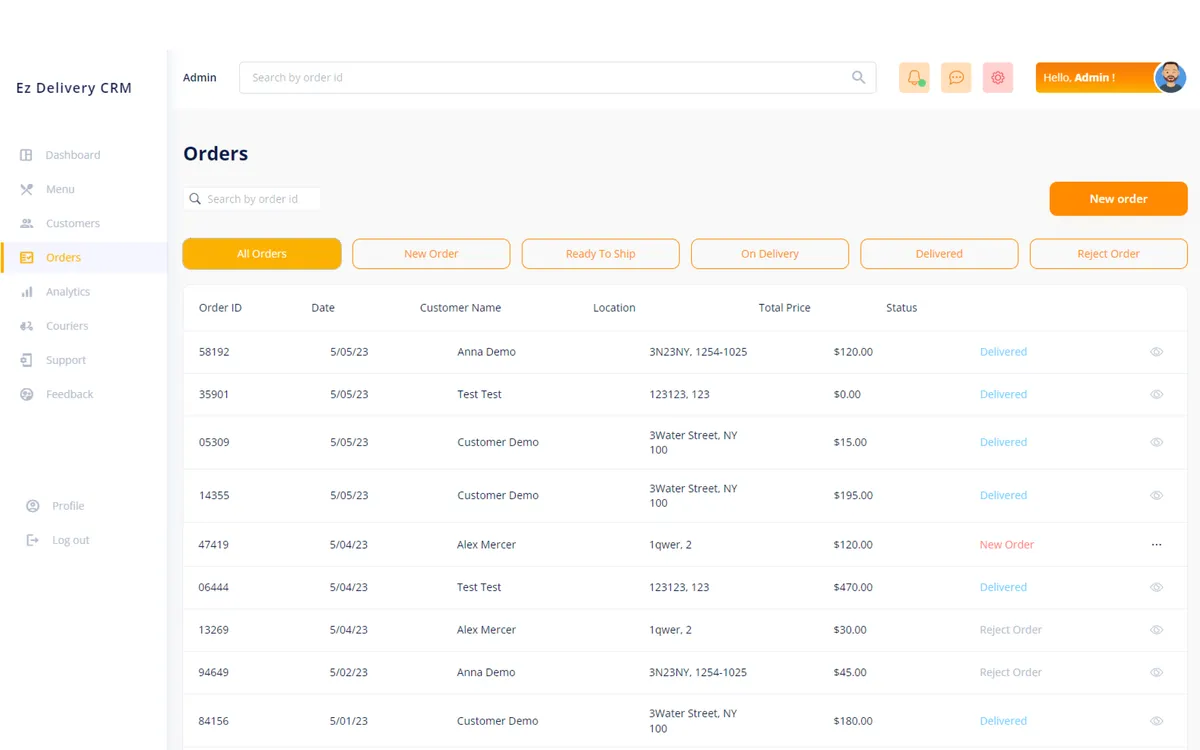Focus the Orders page search field
The height and width of the screenshot is (750, 1200).
pyautogui.click(x=252, y=199)
